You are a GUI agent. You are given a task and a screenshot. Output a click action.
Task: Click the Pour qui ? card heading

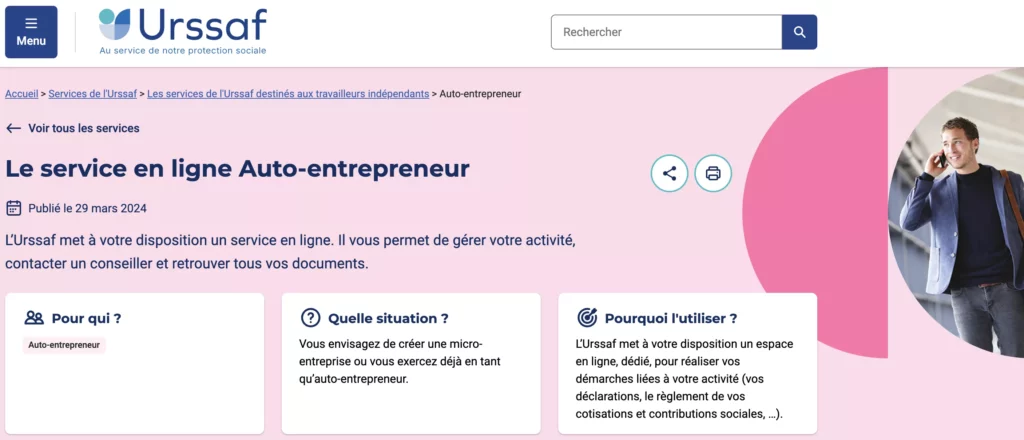86,318
